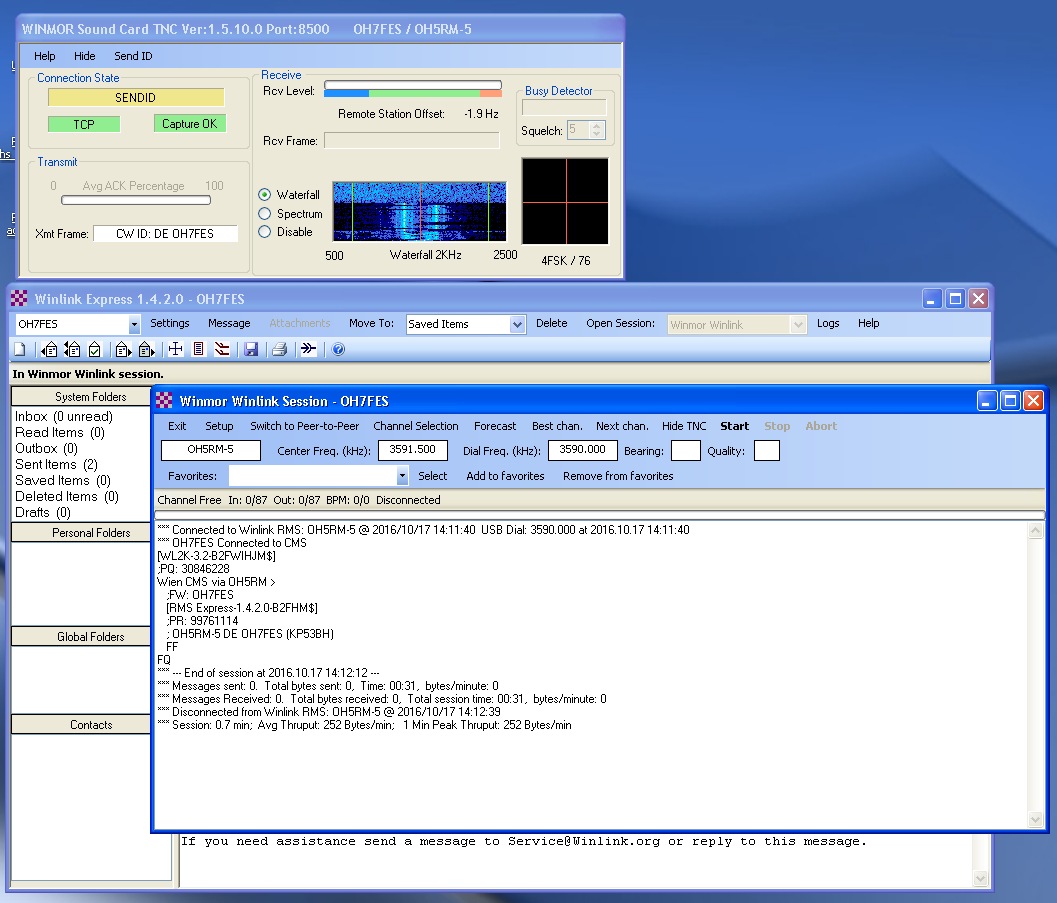Click Exit in the session window menu
The width and height of the screenshot is (1057, 903).
tap(177, 426)
